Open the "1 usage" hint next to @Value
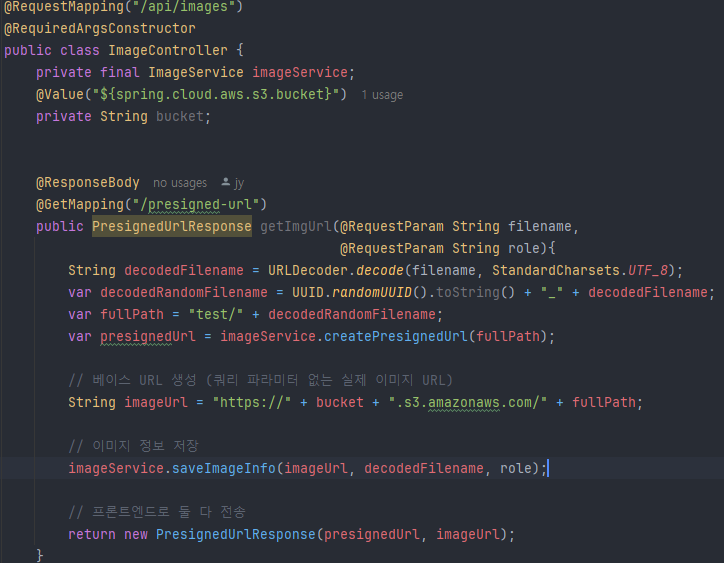The image size is (724, 563). 382,95
